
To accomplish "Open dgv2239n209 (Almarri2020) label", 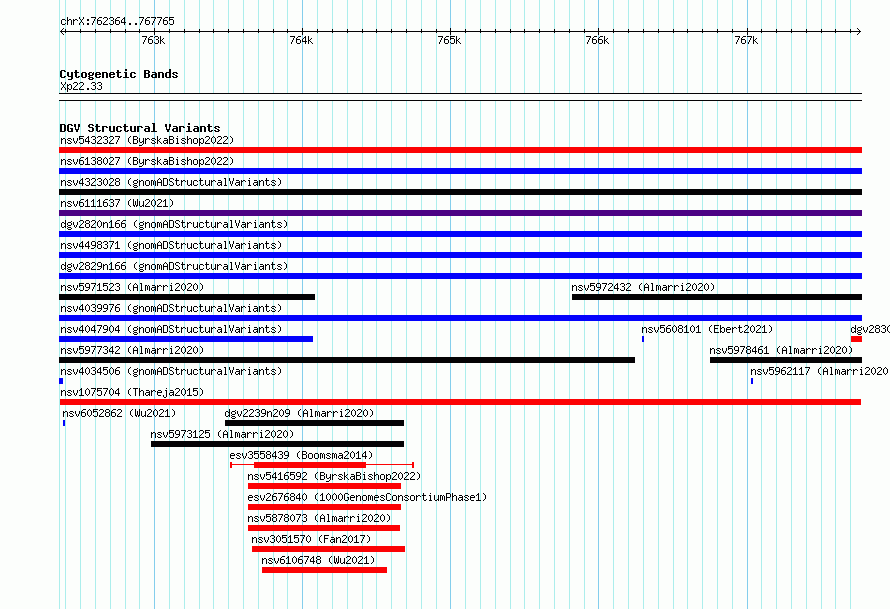I will click(299, 413).
